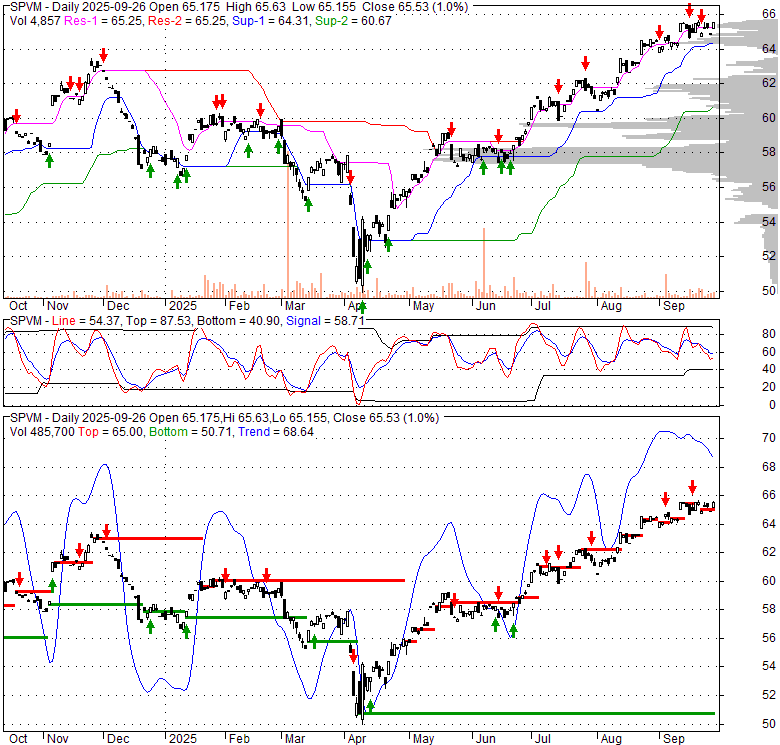This screenshot has height=745, width=780.
Task: Click the long green Bottom line at 50.71
Action: point(539,713)
